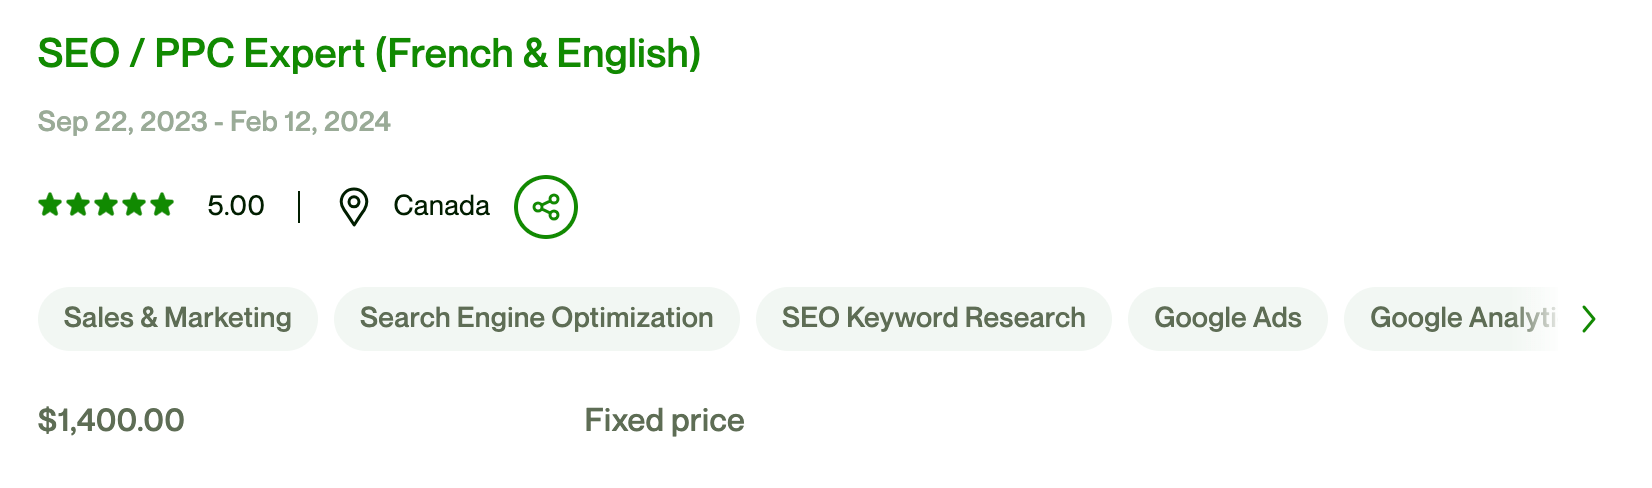Click the Fixed price label
This screenshot has height=488, width=1652.
click(664, 420)
